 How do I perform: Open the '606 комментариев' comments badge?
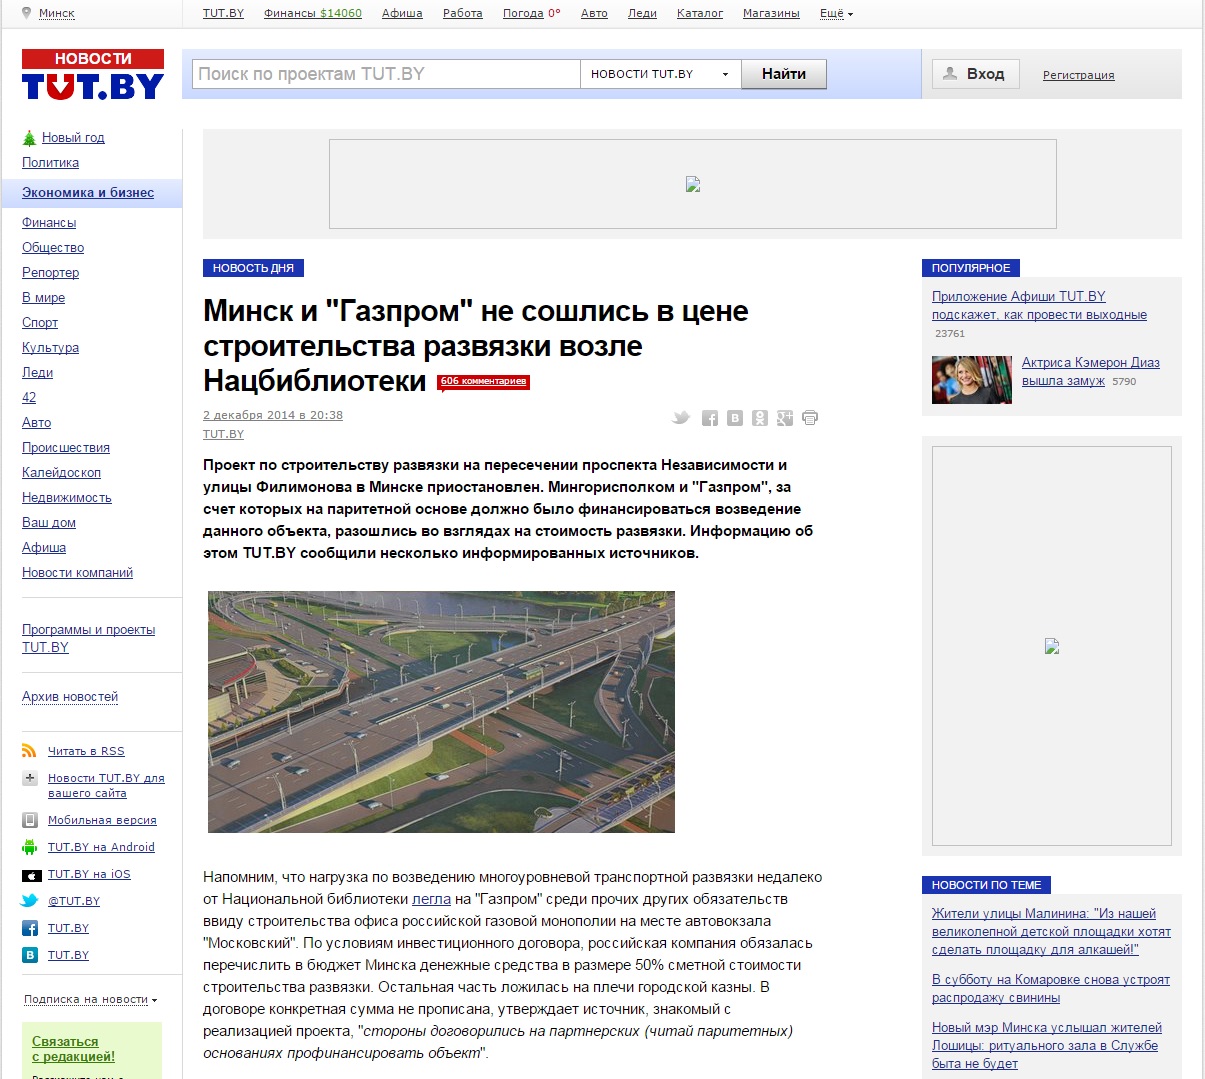483,381
